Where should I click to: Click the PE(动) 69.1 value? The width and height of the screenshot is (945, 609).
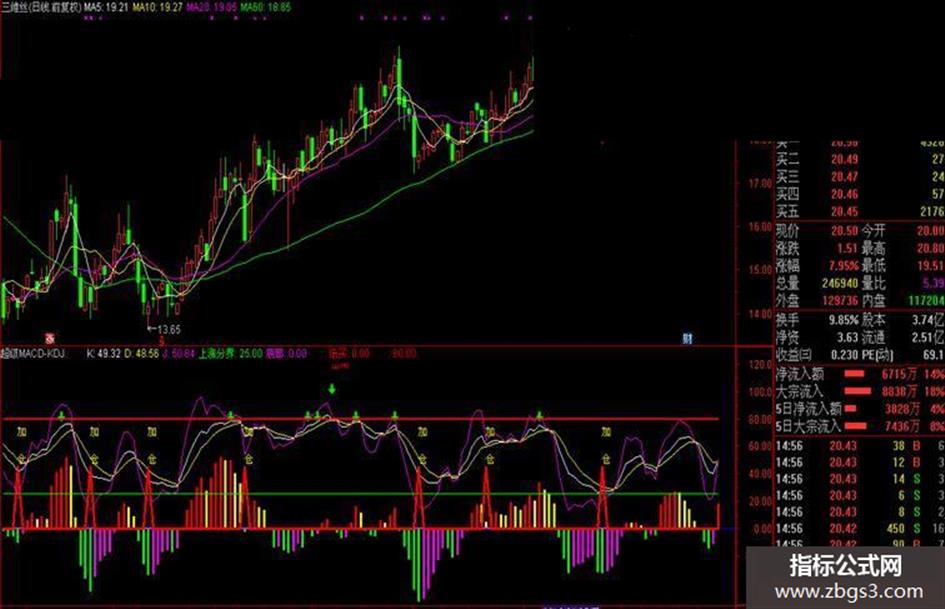pyautogui.click(x=934, y=355)
